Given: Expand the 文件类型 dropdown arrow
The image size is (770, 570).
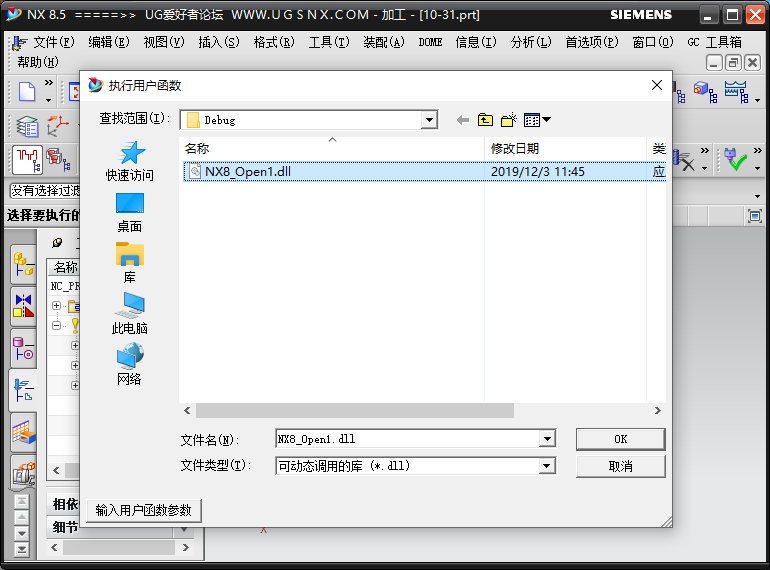Looking at the screenshot, I should [547, 466].
